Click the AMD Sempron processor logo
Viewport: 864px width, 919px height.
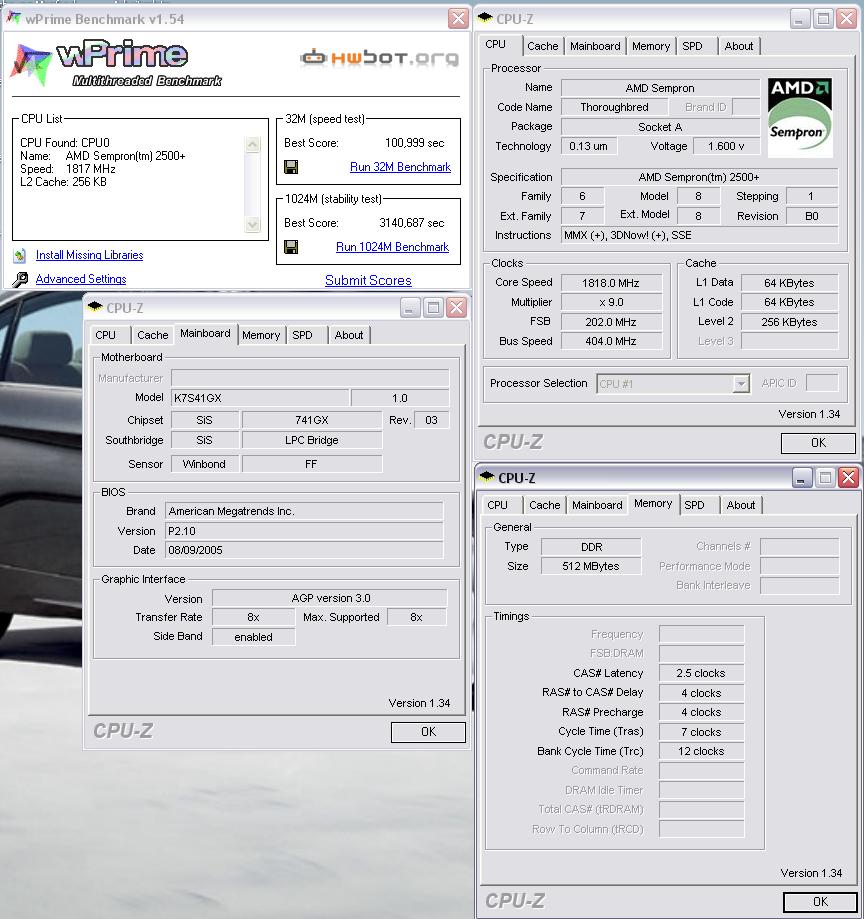click(800, 117)
